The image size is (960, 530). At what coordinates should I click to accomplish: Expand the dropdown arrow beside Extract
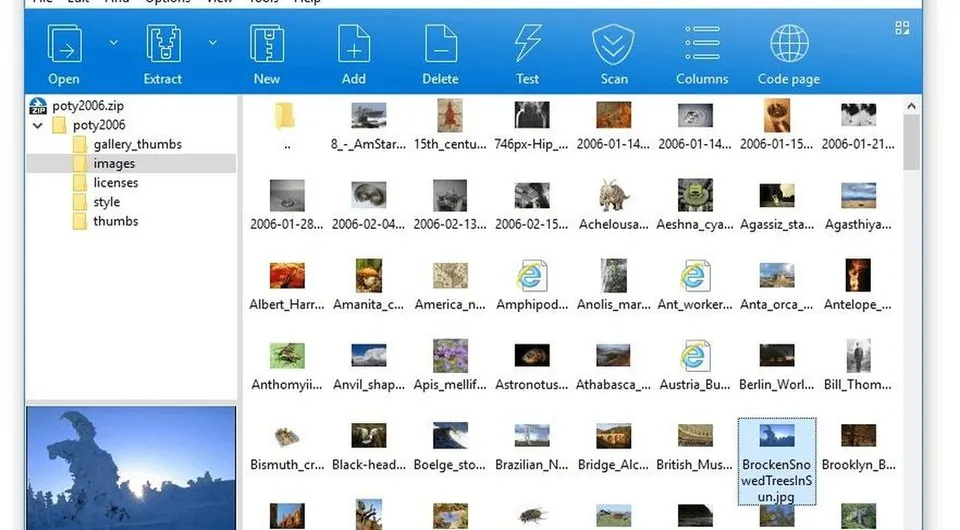tap(212, 43)
